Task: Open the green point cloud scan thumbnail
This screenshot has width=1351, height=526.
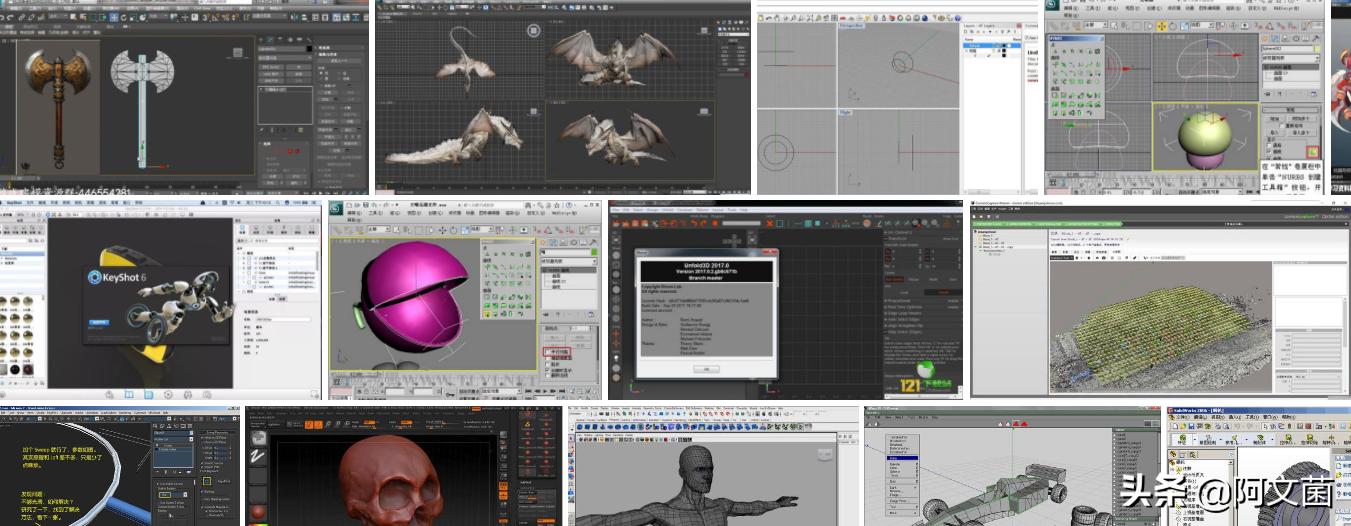Action: [1160, 298]
